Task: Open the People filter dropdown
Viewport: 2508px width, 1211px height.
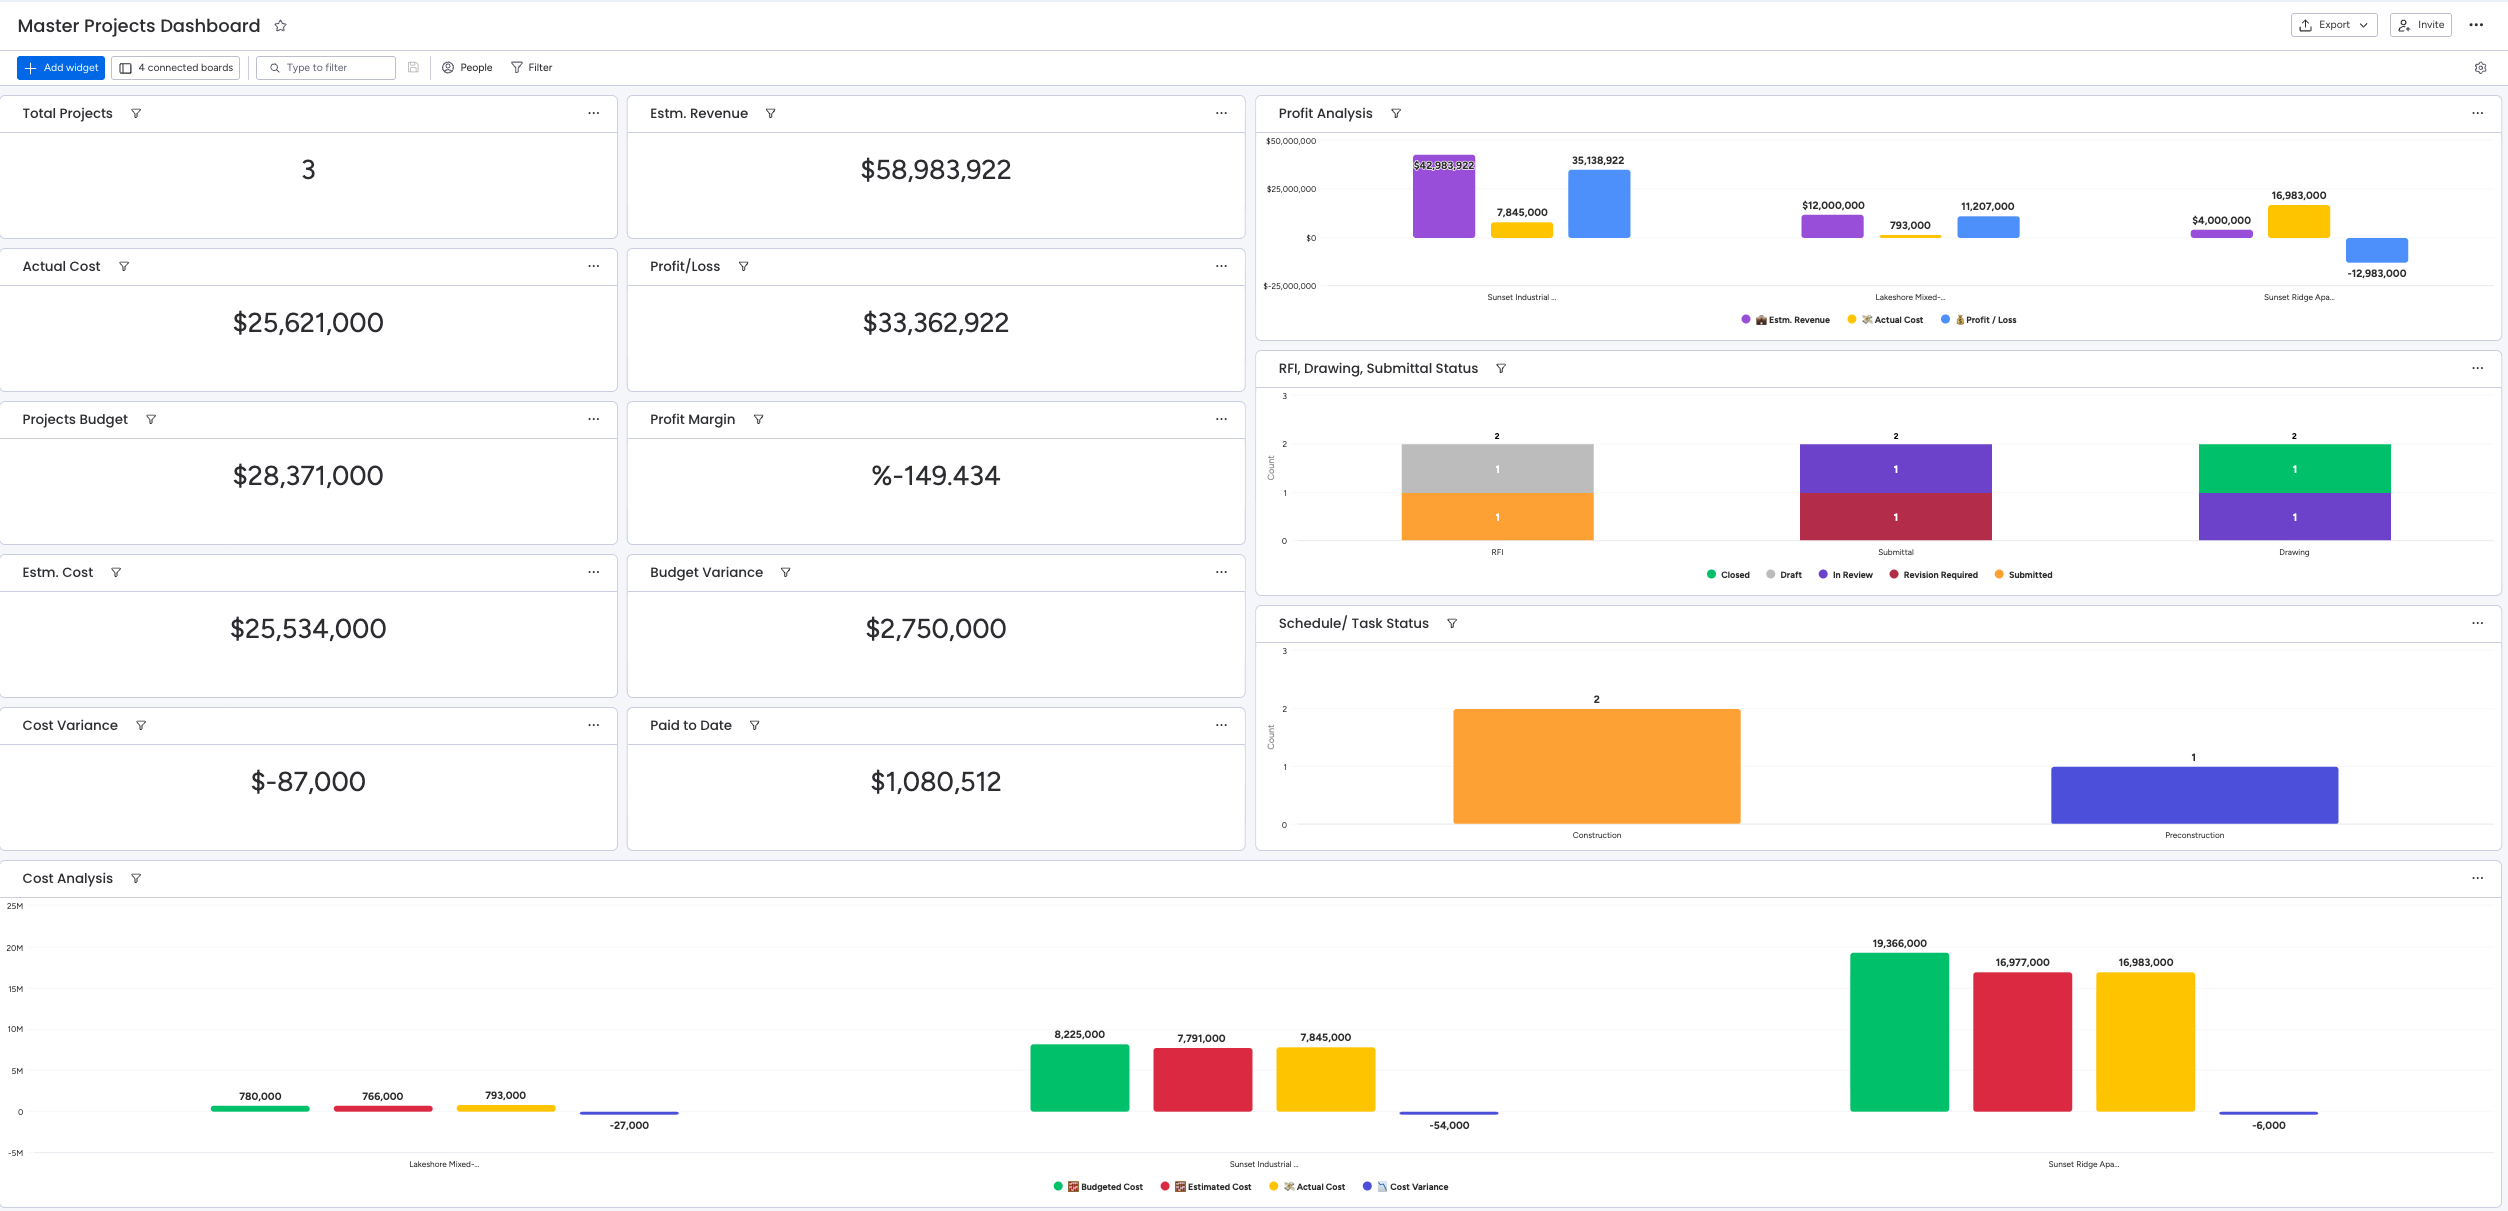Action: coord(467,68)
